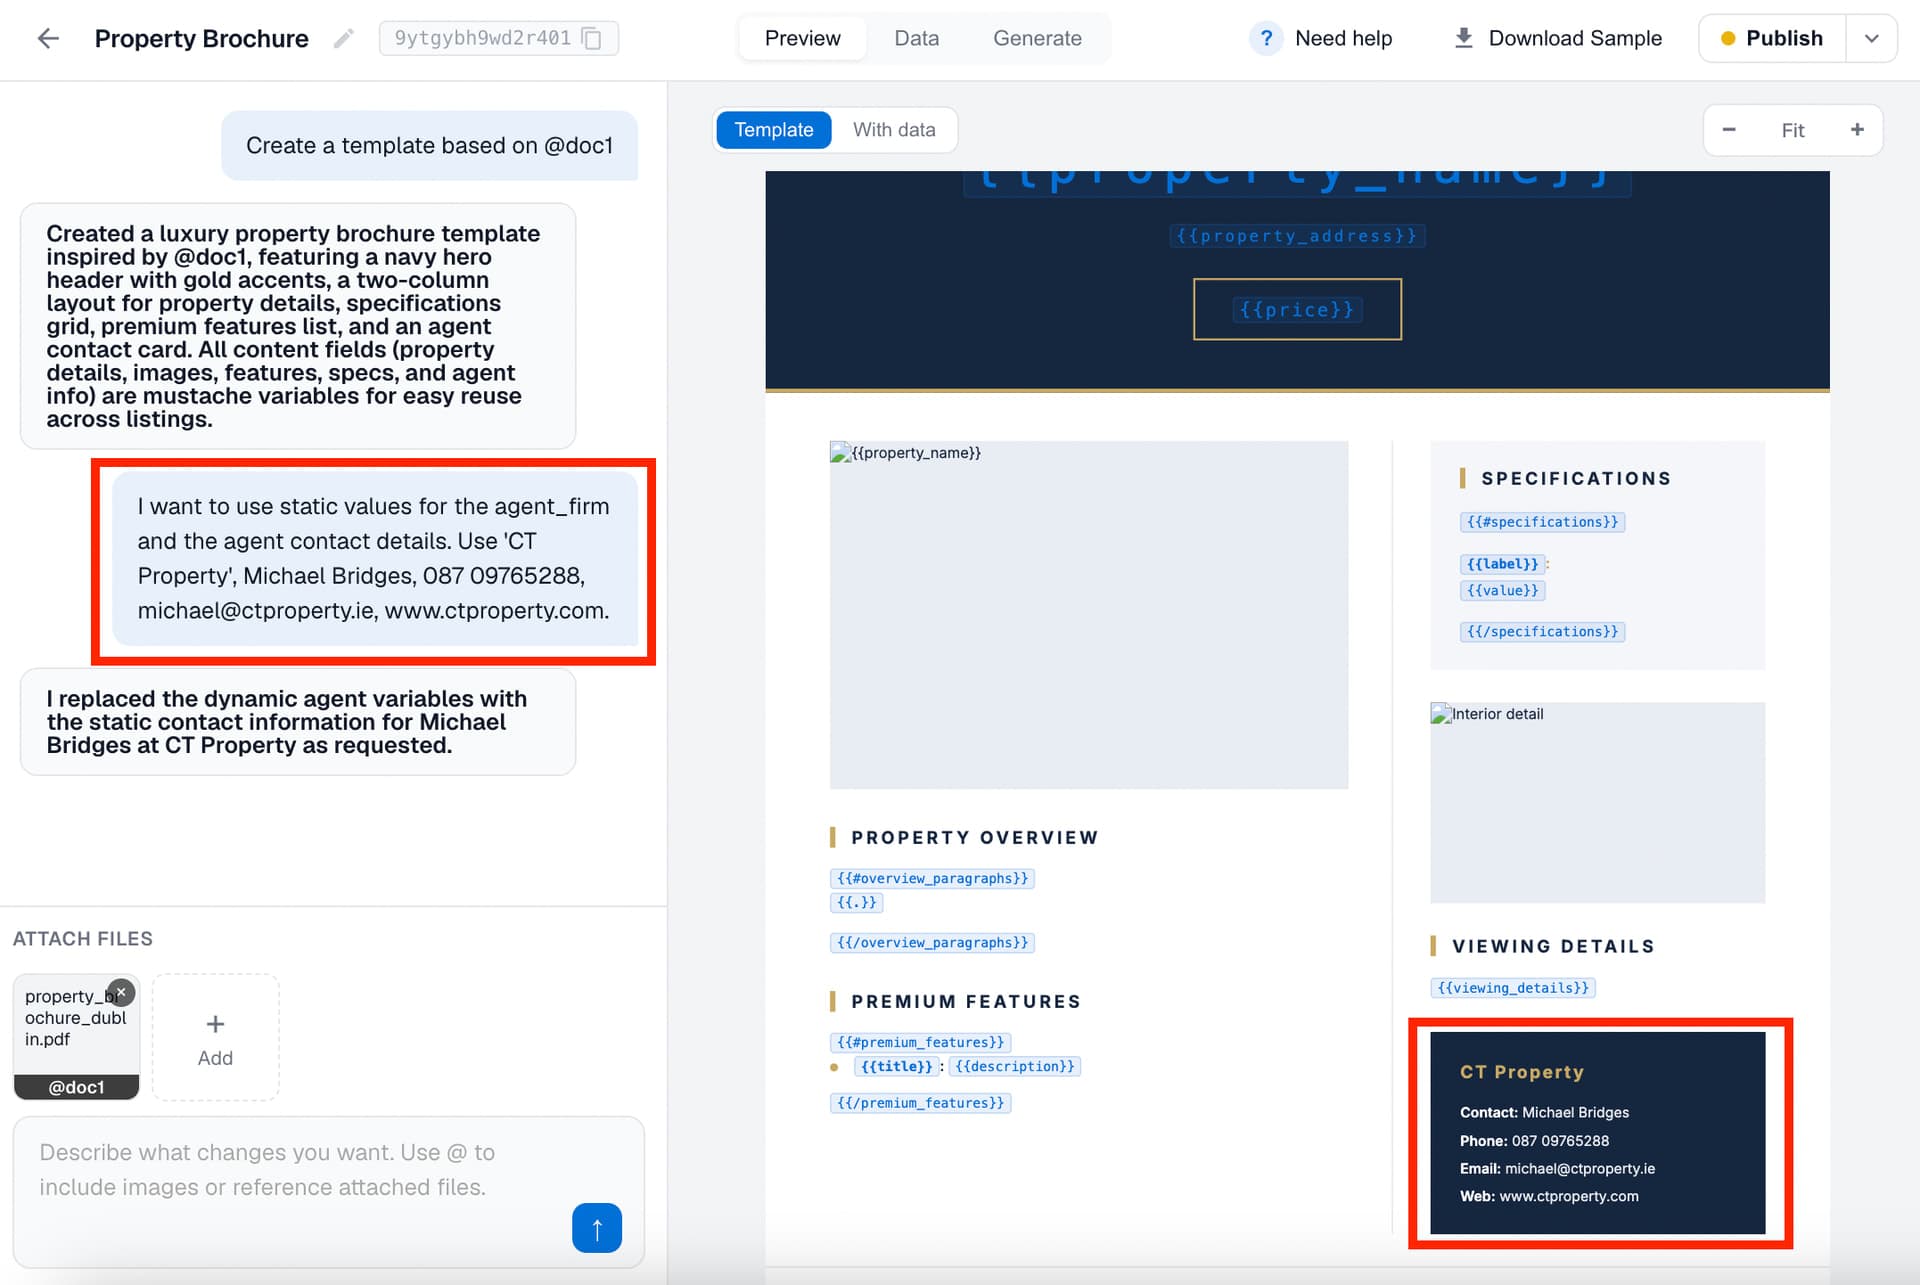Remove the attached property_brochure_dublin.pdf file
1920x1285 pixels.
point(121,992)
